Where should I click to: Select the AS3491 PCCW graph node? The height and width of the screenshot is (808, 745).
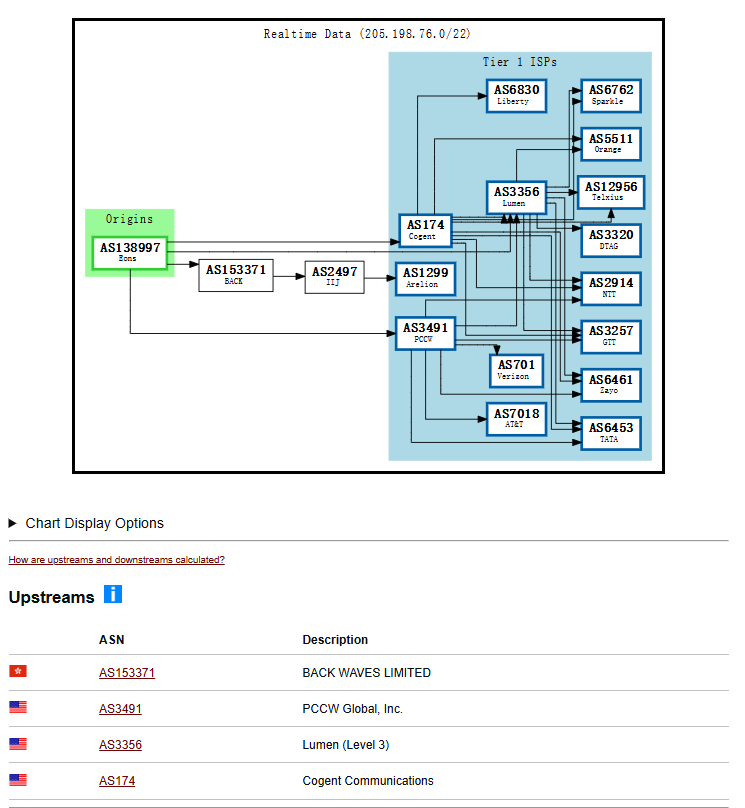(426, 333)
